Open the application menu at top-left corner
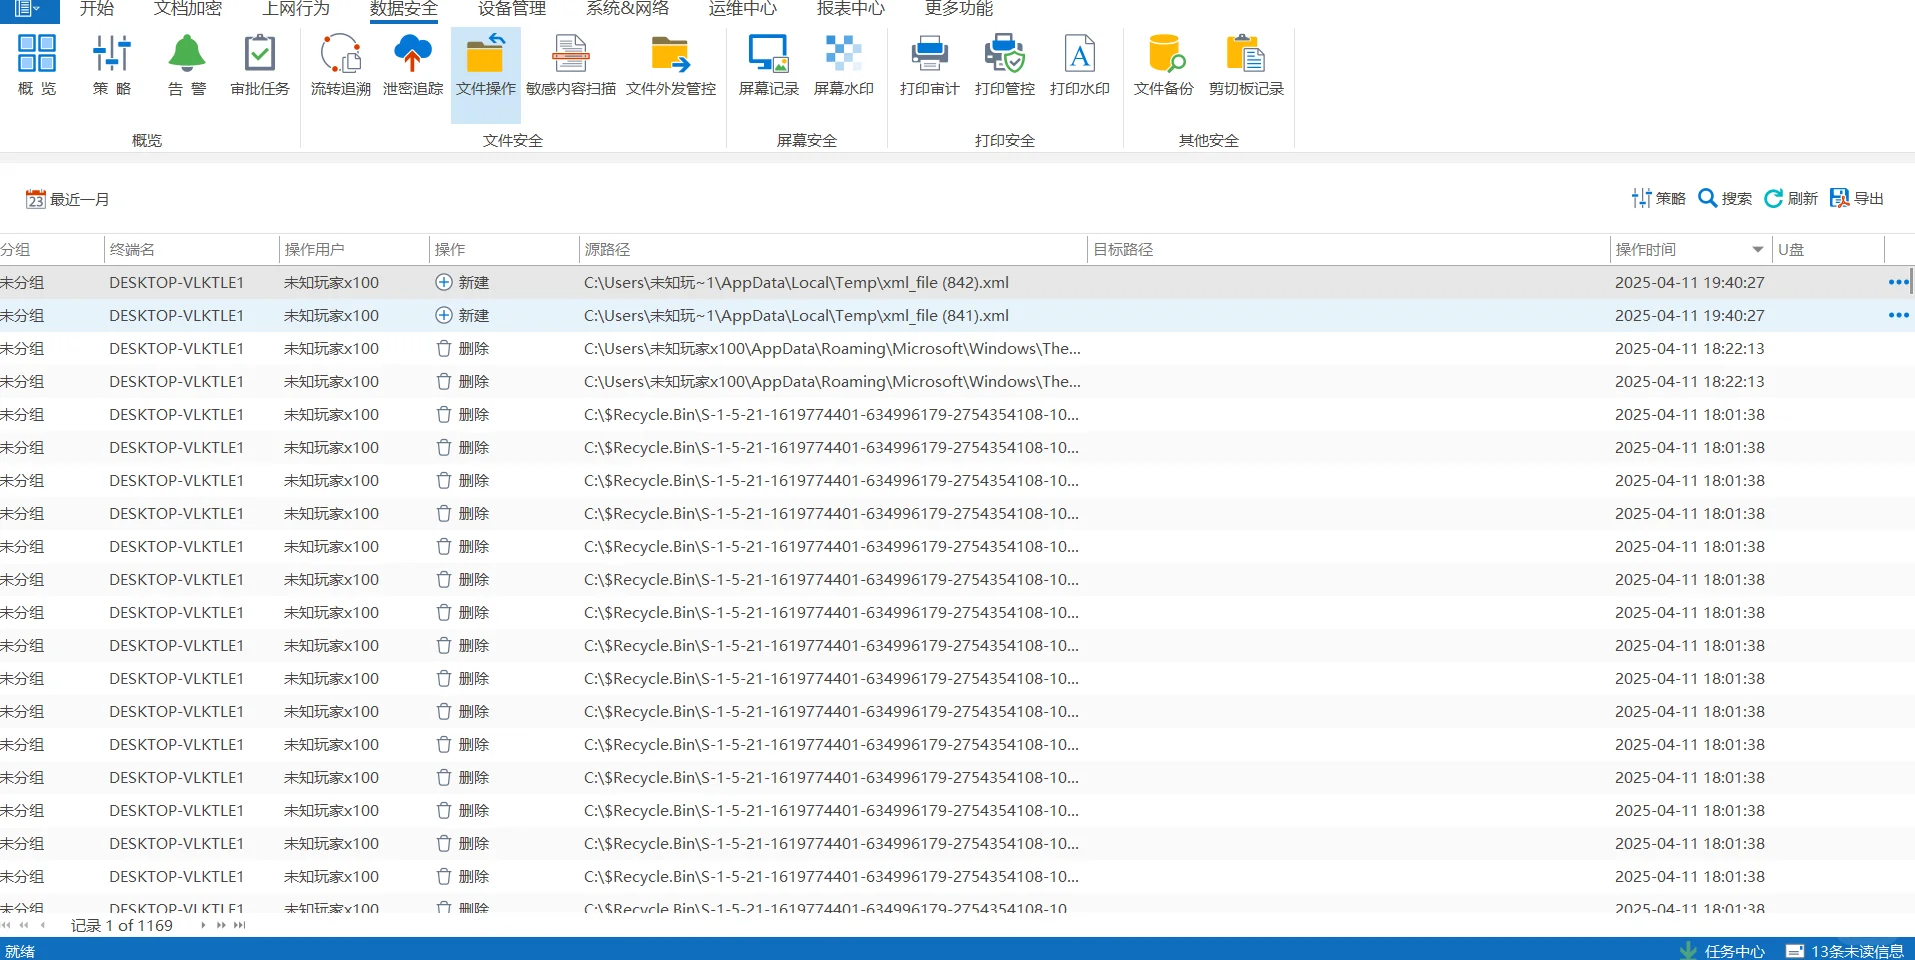This screenshot has height=960, width=1915. pos(25,9)
